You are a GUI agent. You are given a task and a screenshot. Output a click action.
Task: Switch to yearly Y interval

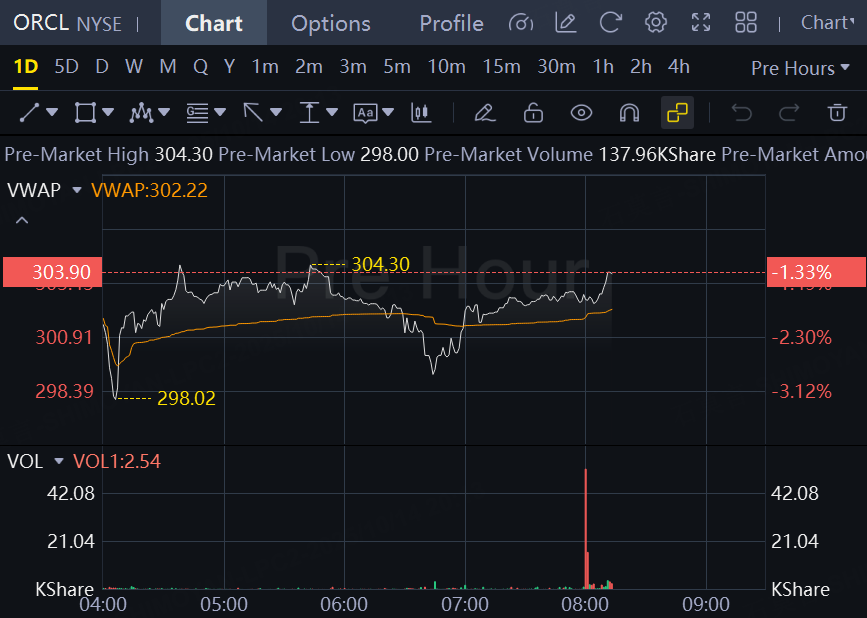click(229, 67)
